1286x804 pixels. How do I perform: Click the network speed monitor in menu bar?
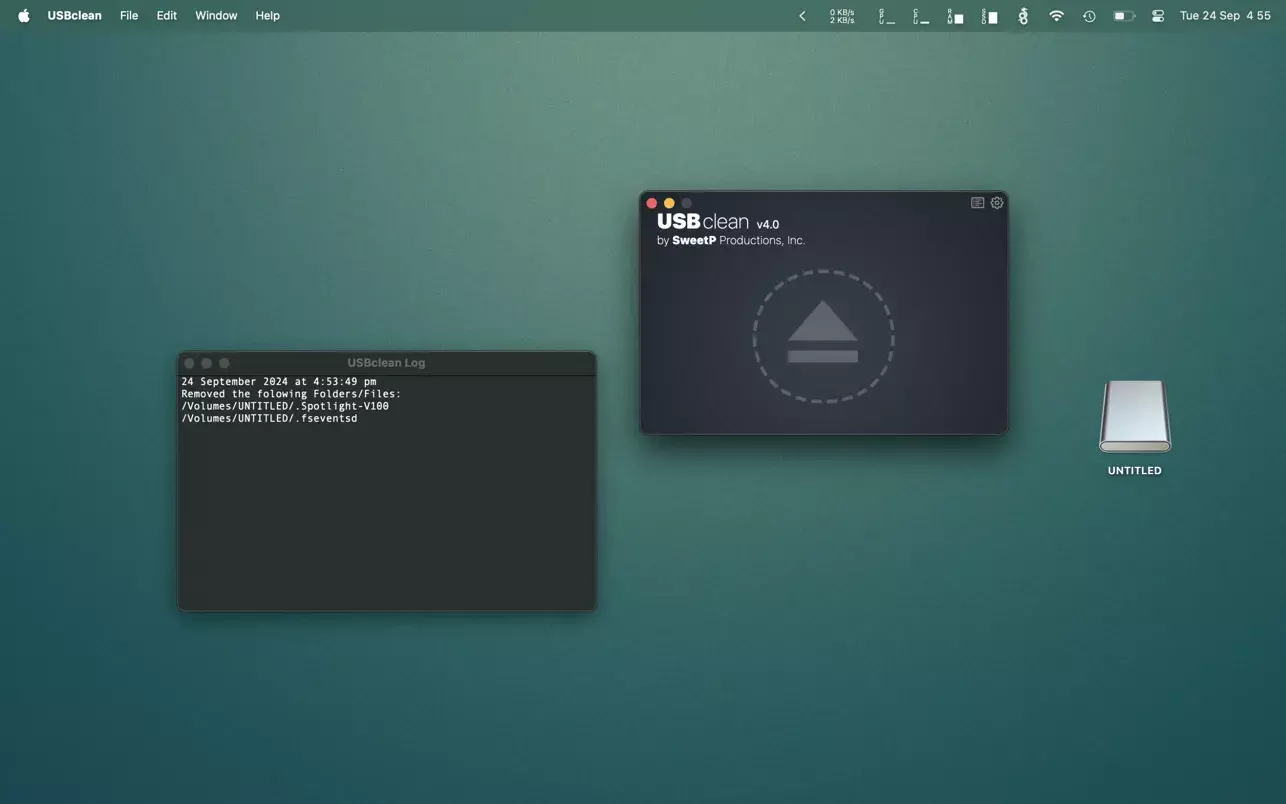pyautogui.click(x=842, y=16)
